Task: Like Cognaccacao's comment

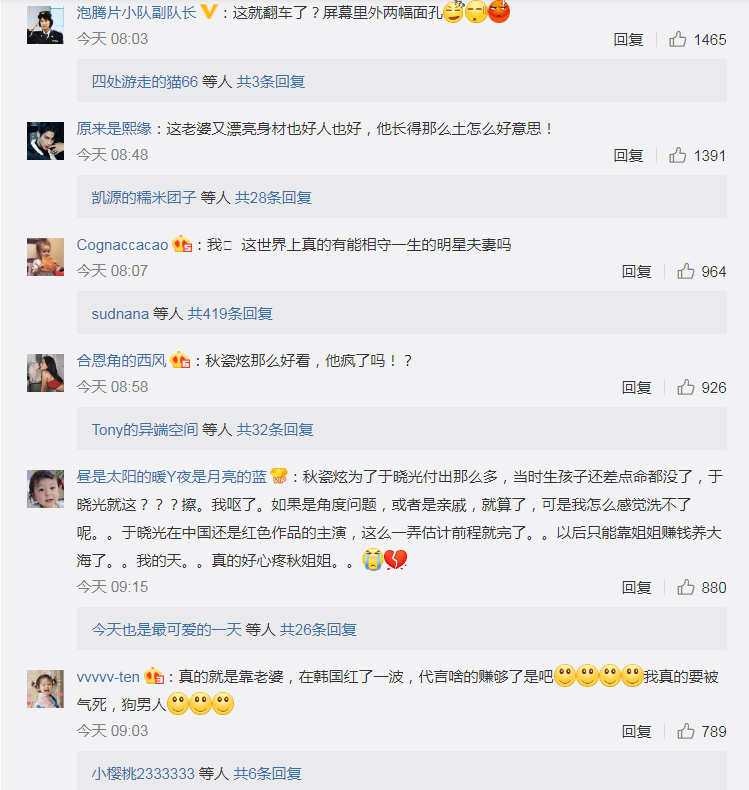Action: 685,271
